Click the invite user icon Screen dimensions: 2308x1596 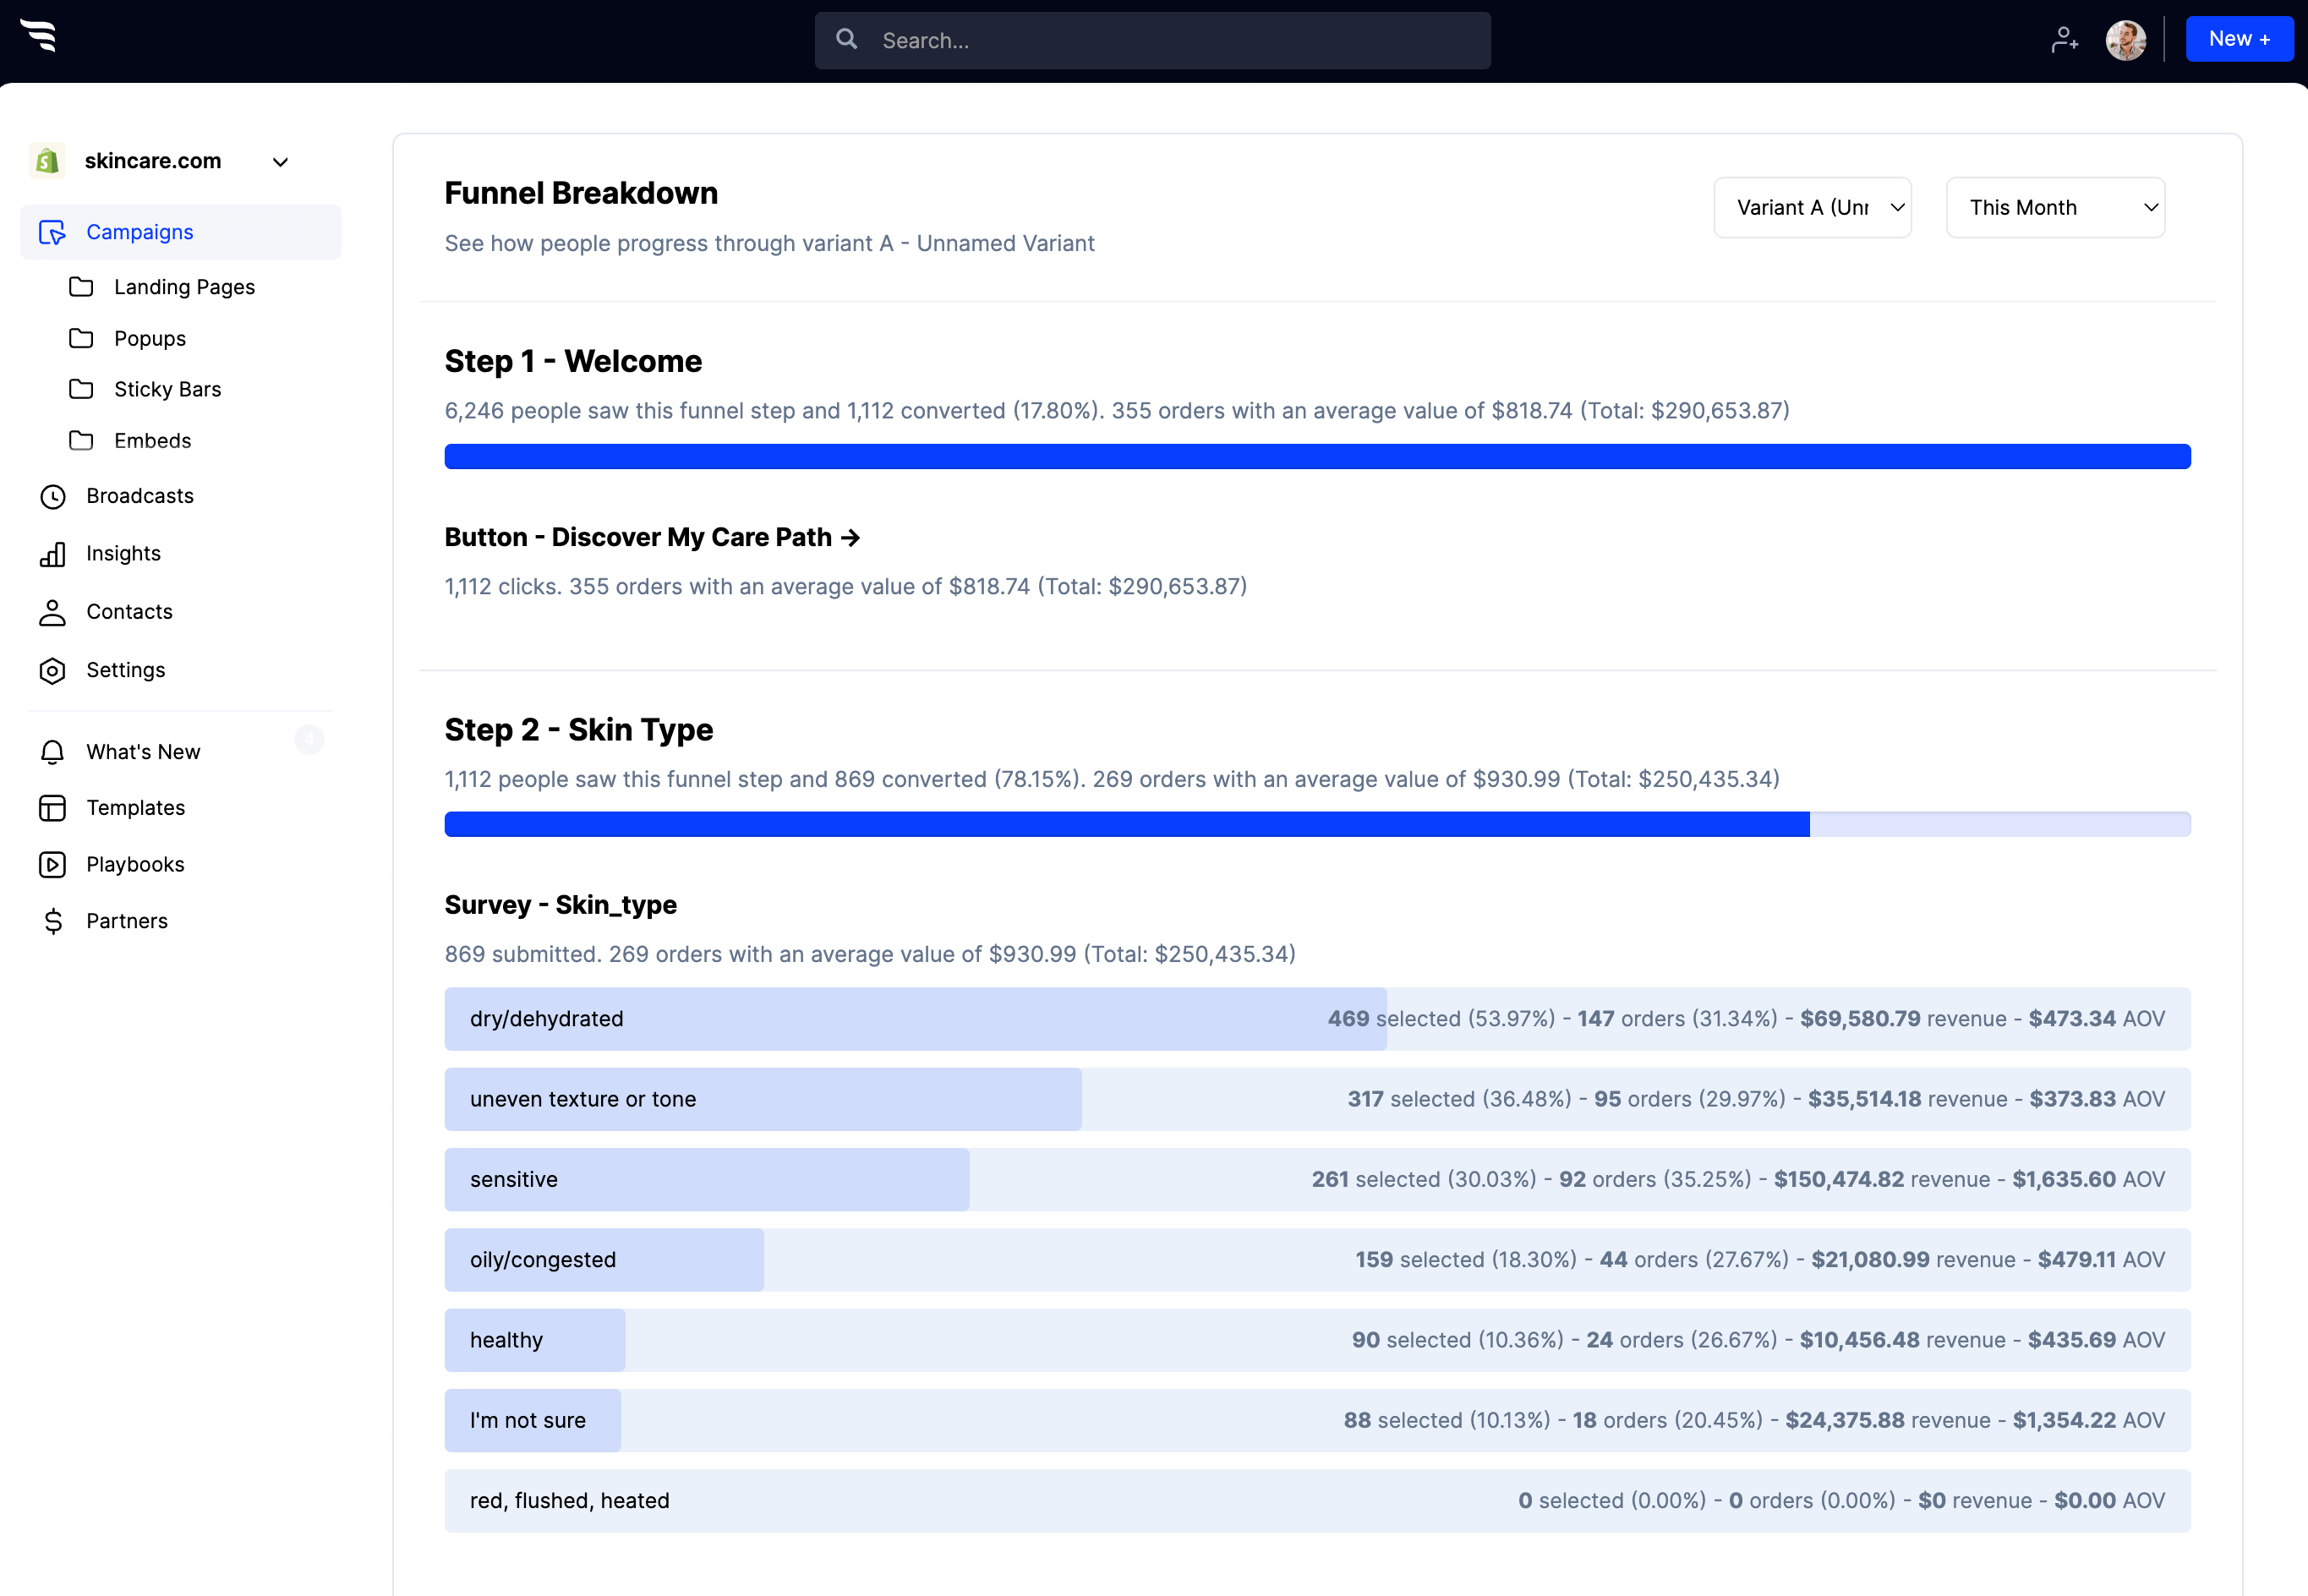pos(2064,40)
